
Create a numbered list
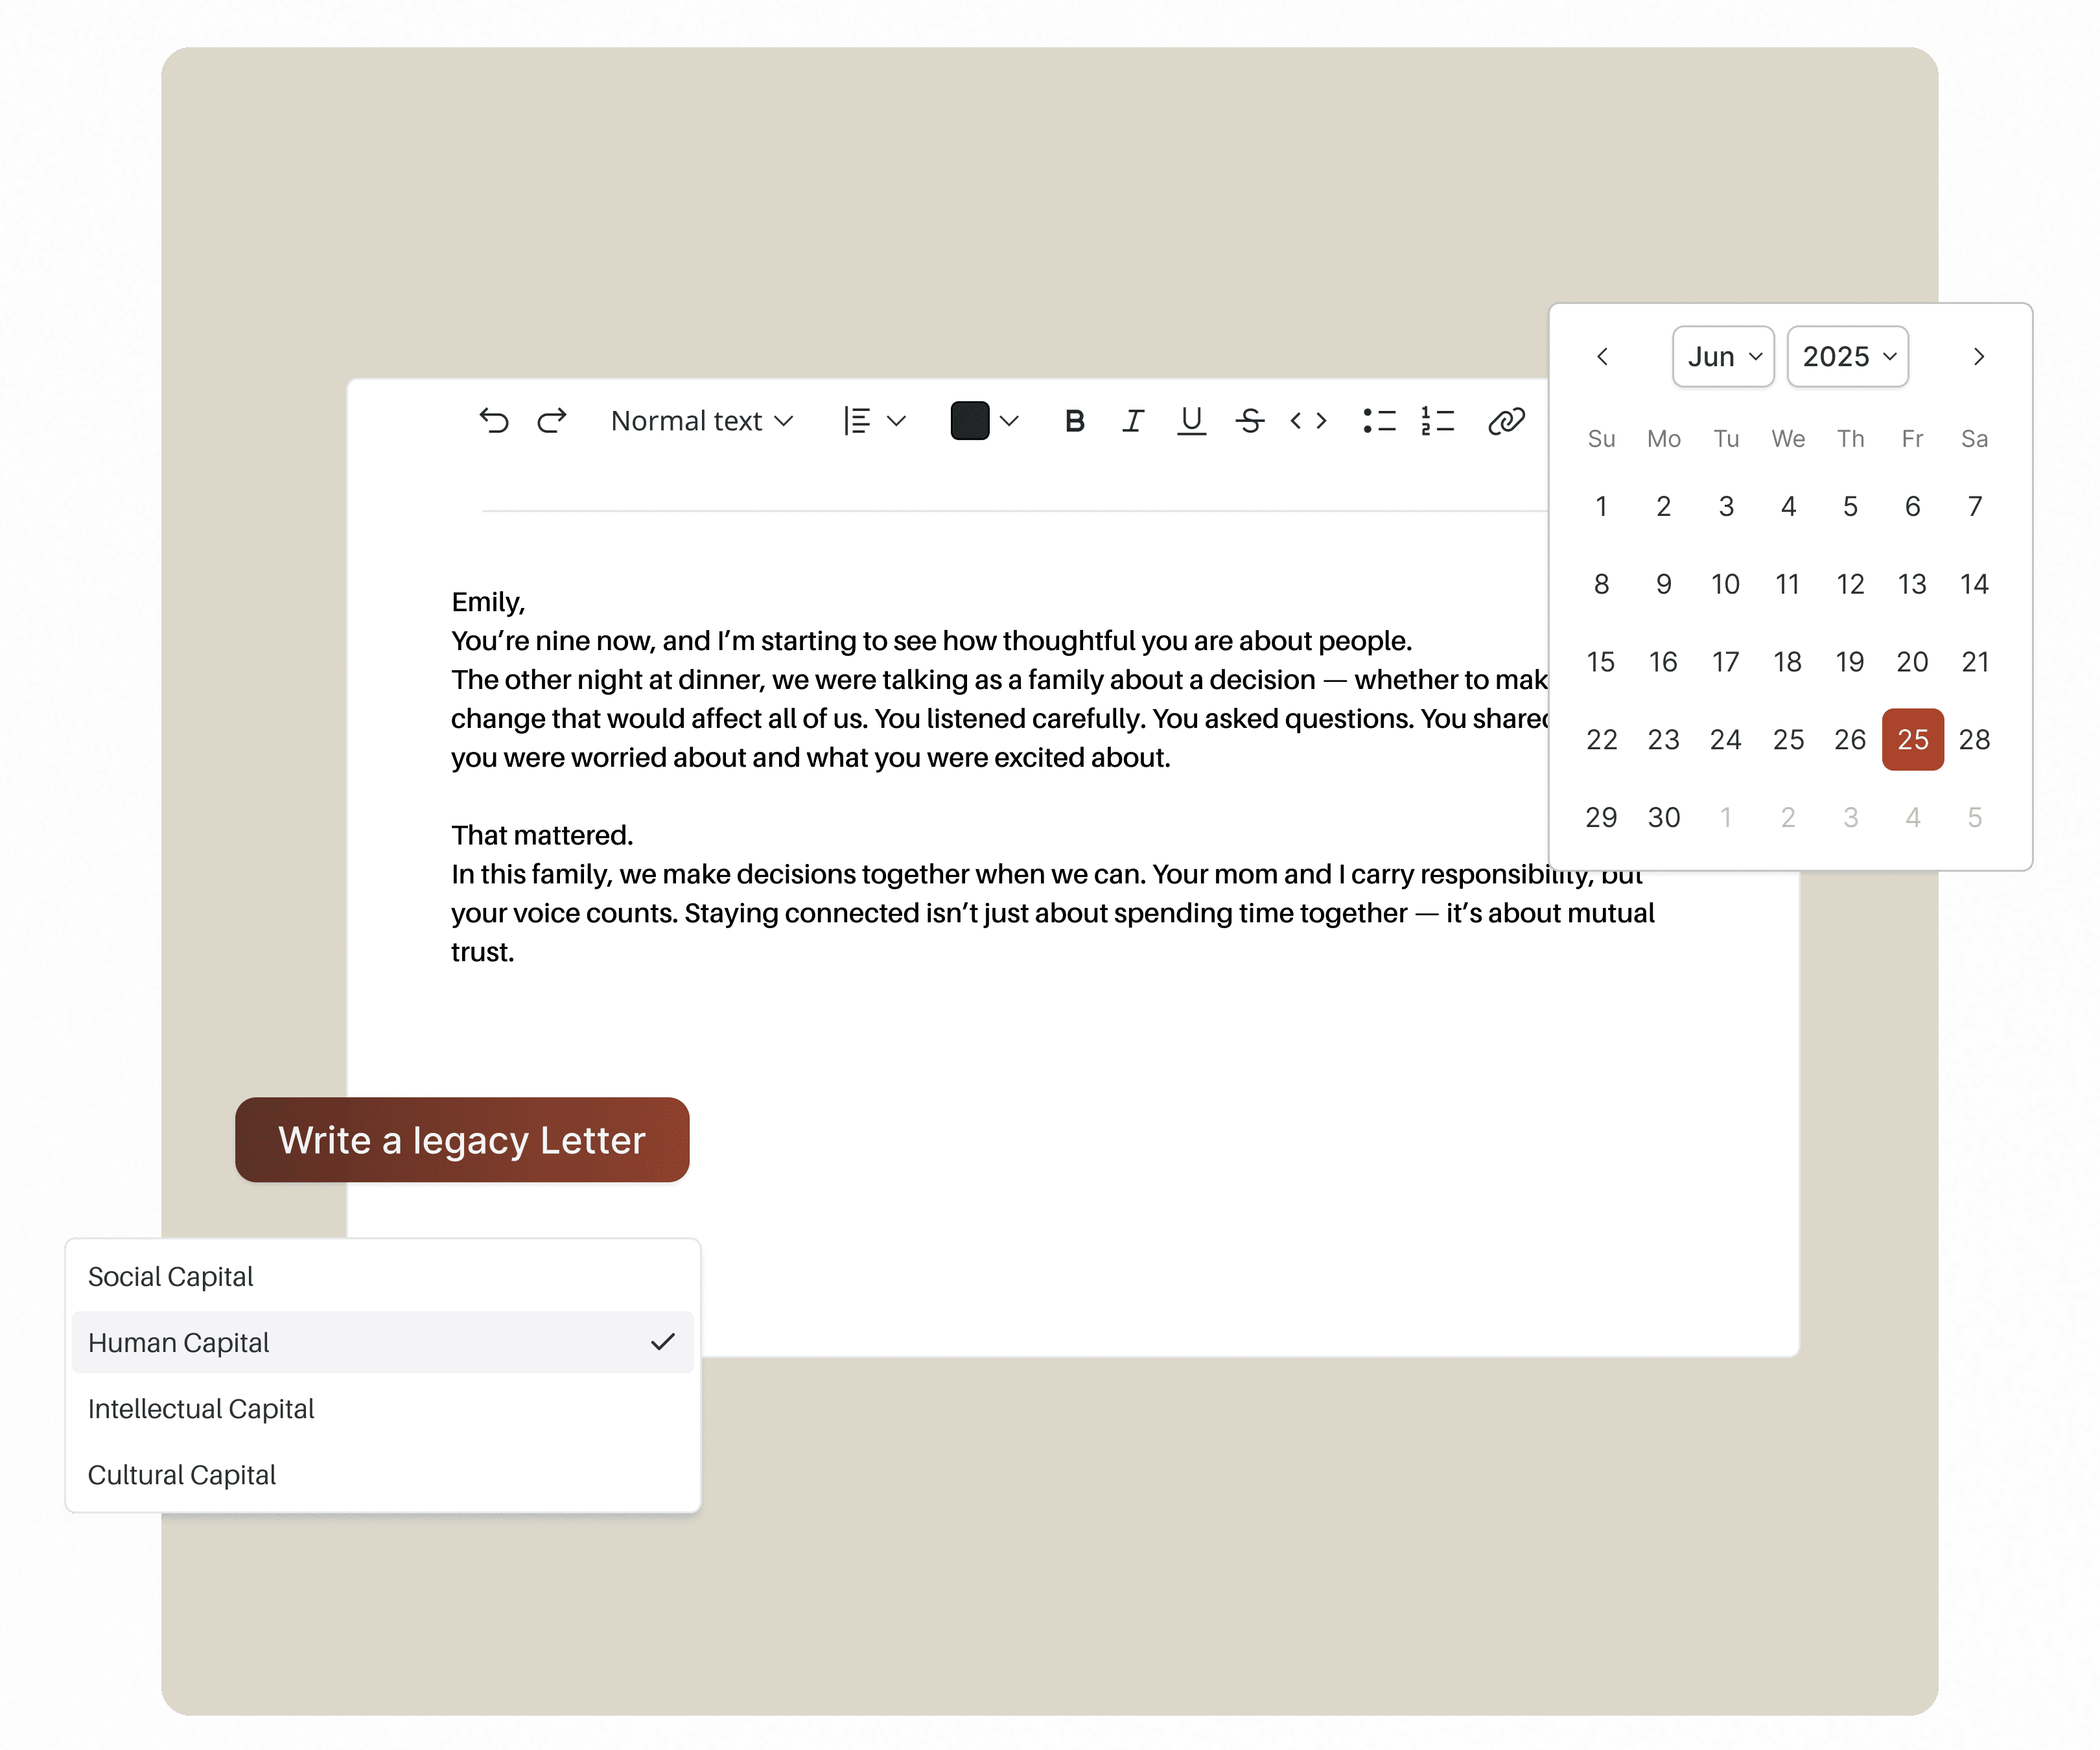(x=1437, y=421)
